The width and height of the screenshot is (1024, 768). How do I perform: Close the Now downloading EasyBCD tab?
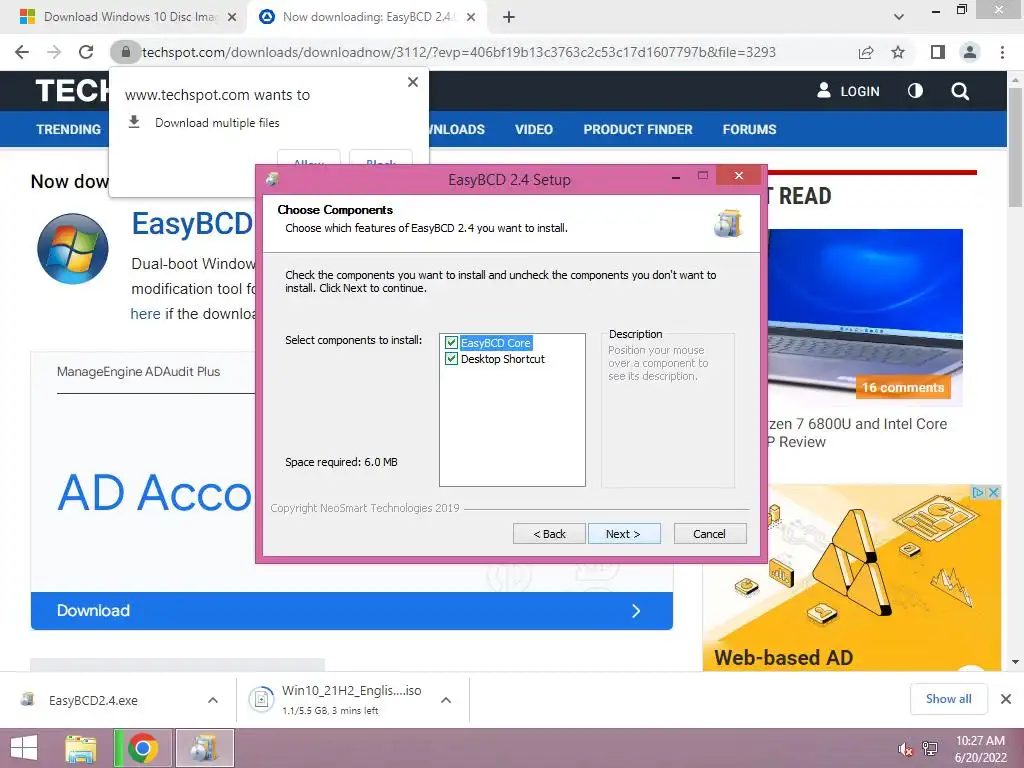point(471,17)
